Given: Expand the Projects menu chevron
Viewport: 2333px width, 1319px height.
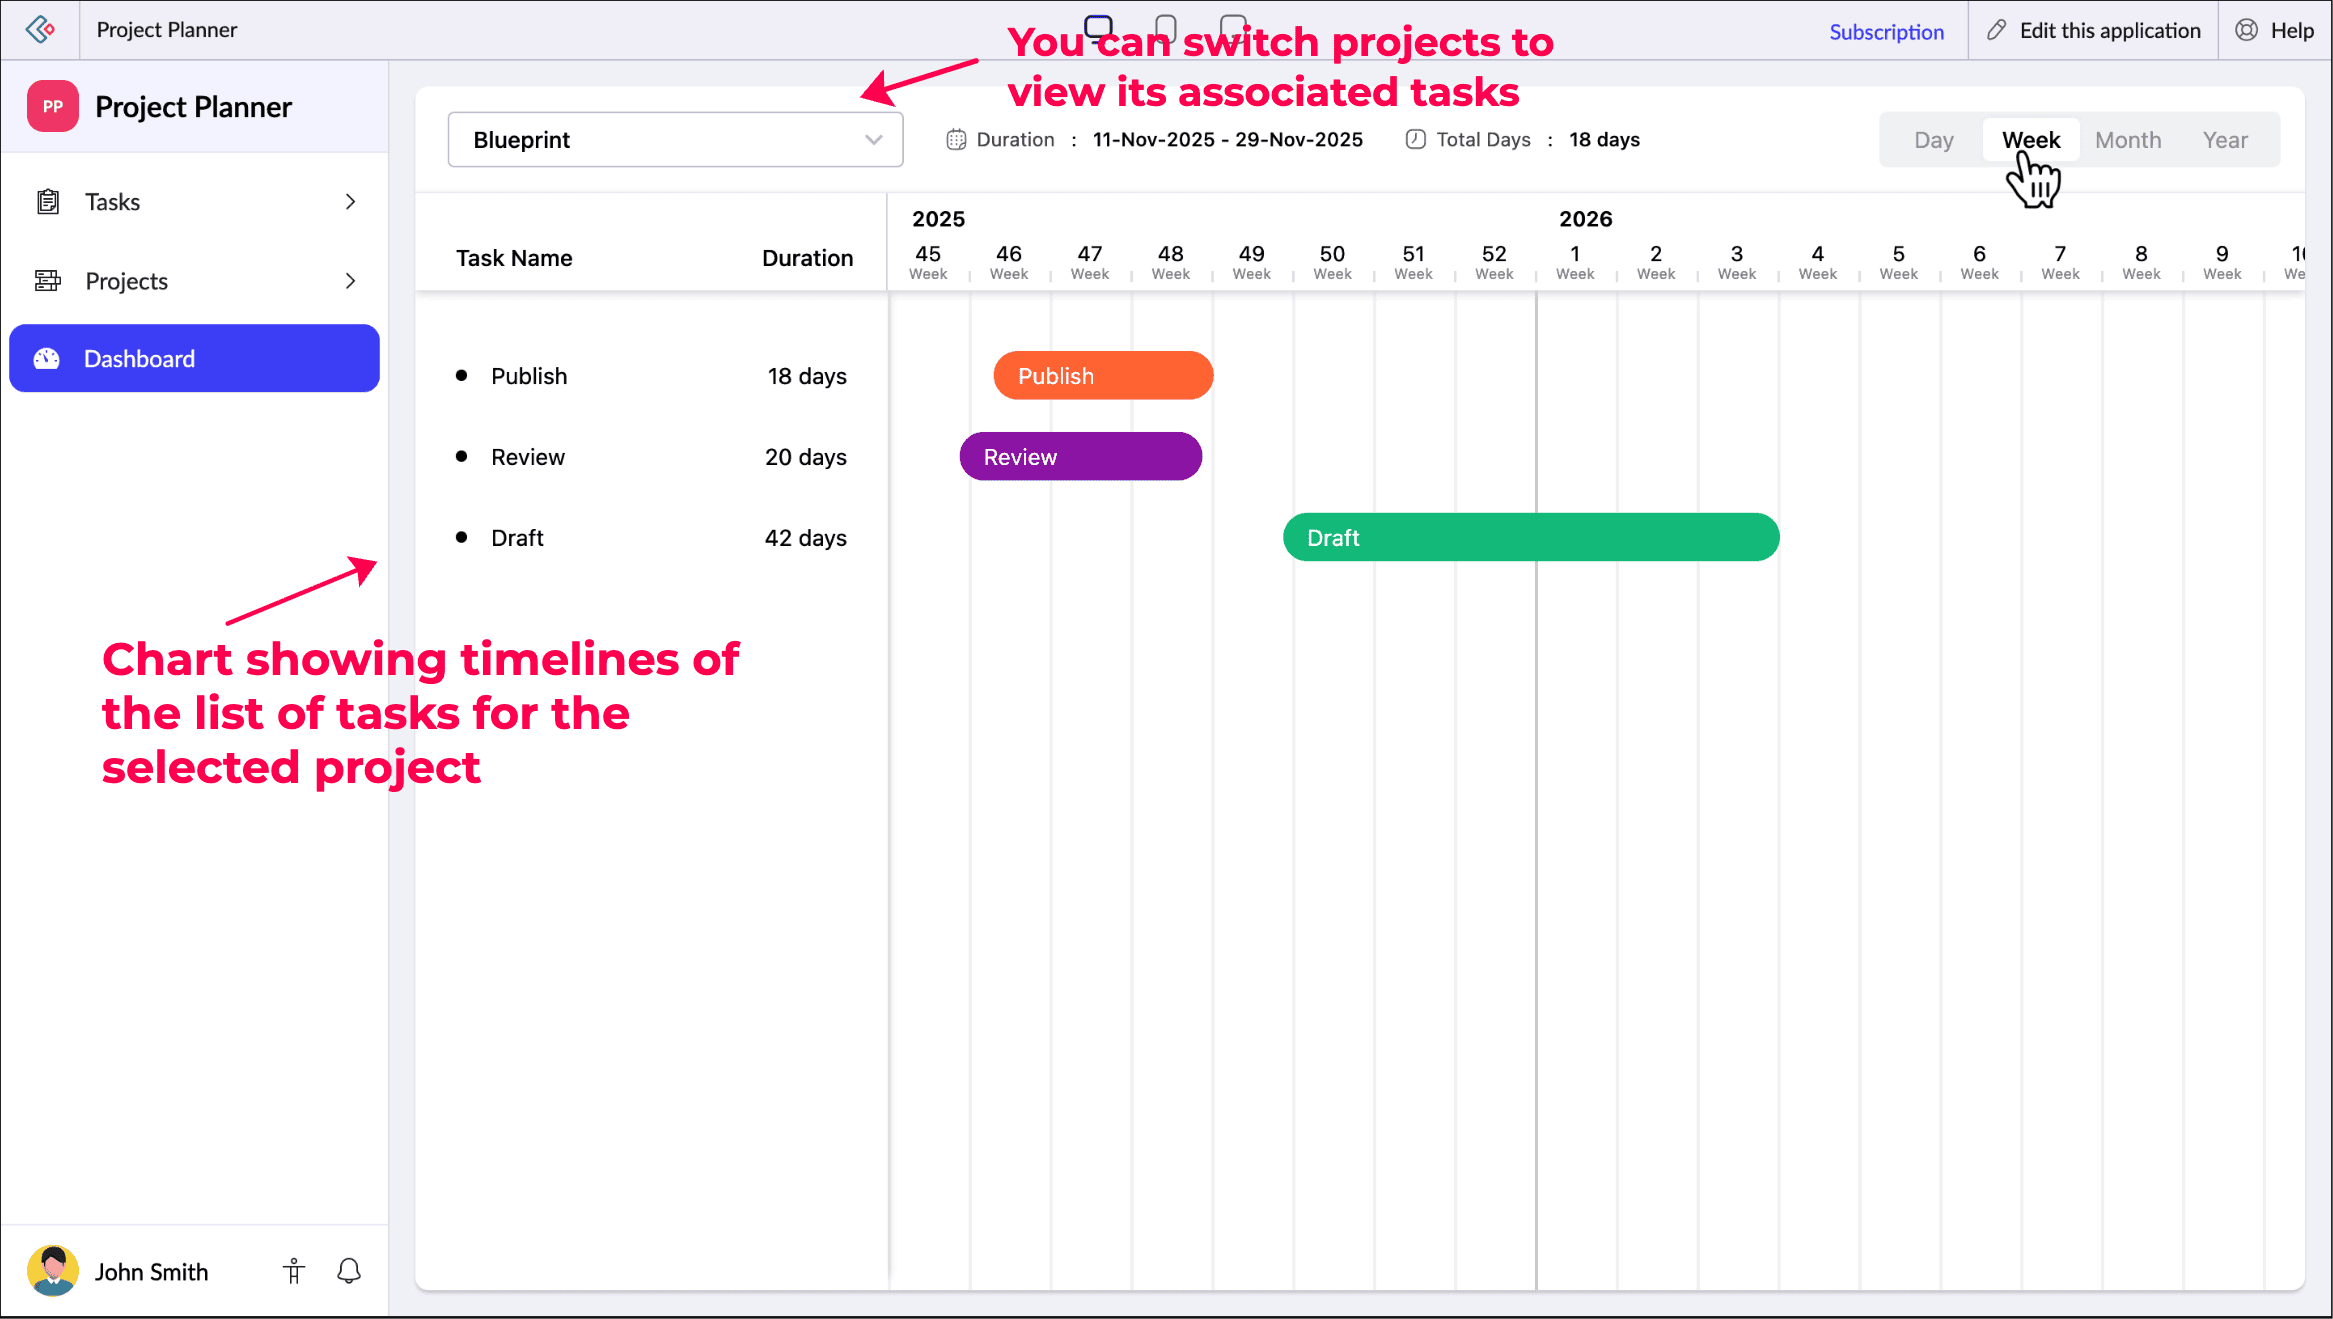Looking at the screenshot, I should pos(350,281).
